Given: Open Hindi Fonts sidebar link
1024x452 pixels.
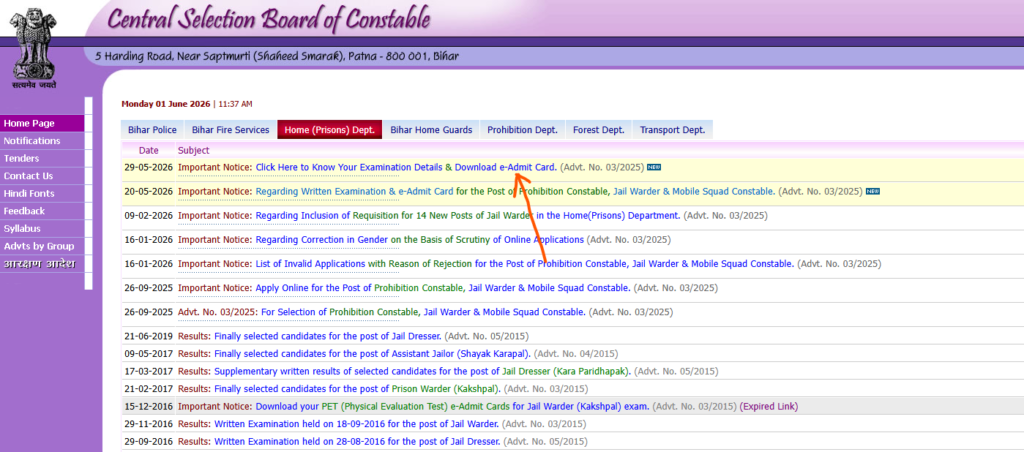Looking at the screenshot, I should point(42,194).
